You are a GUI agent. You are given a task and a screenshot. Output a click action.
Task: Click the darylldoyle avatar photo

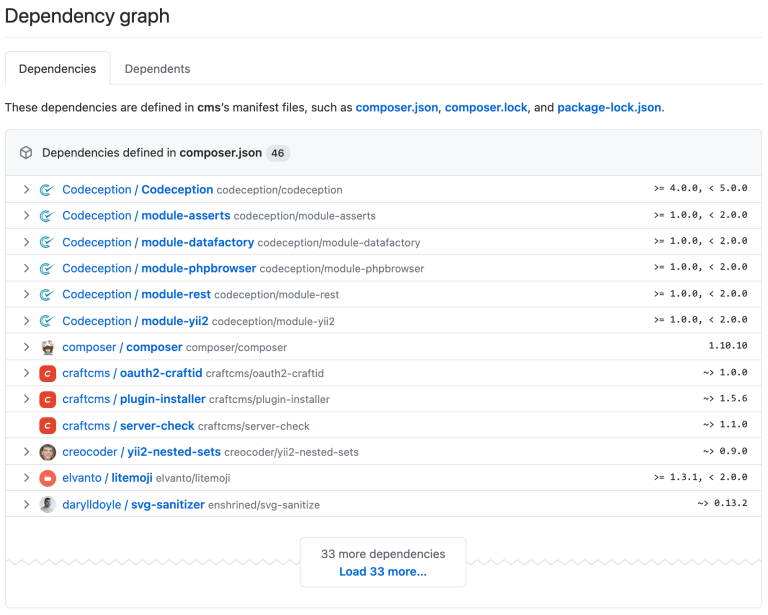tap(47, 504)
